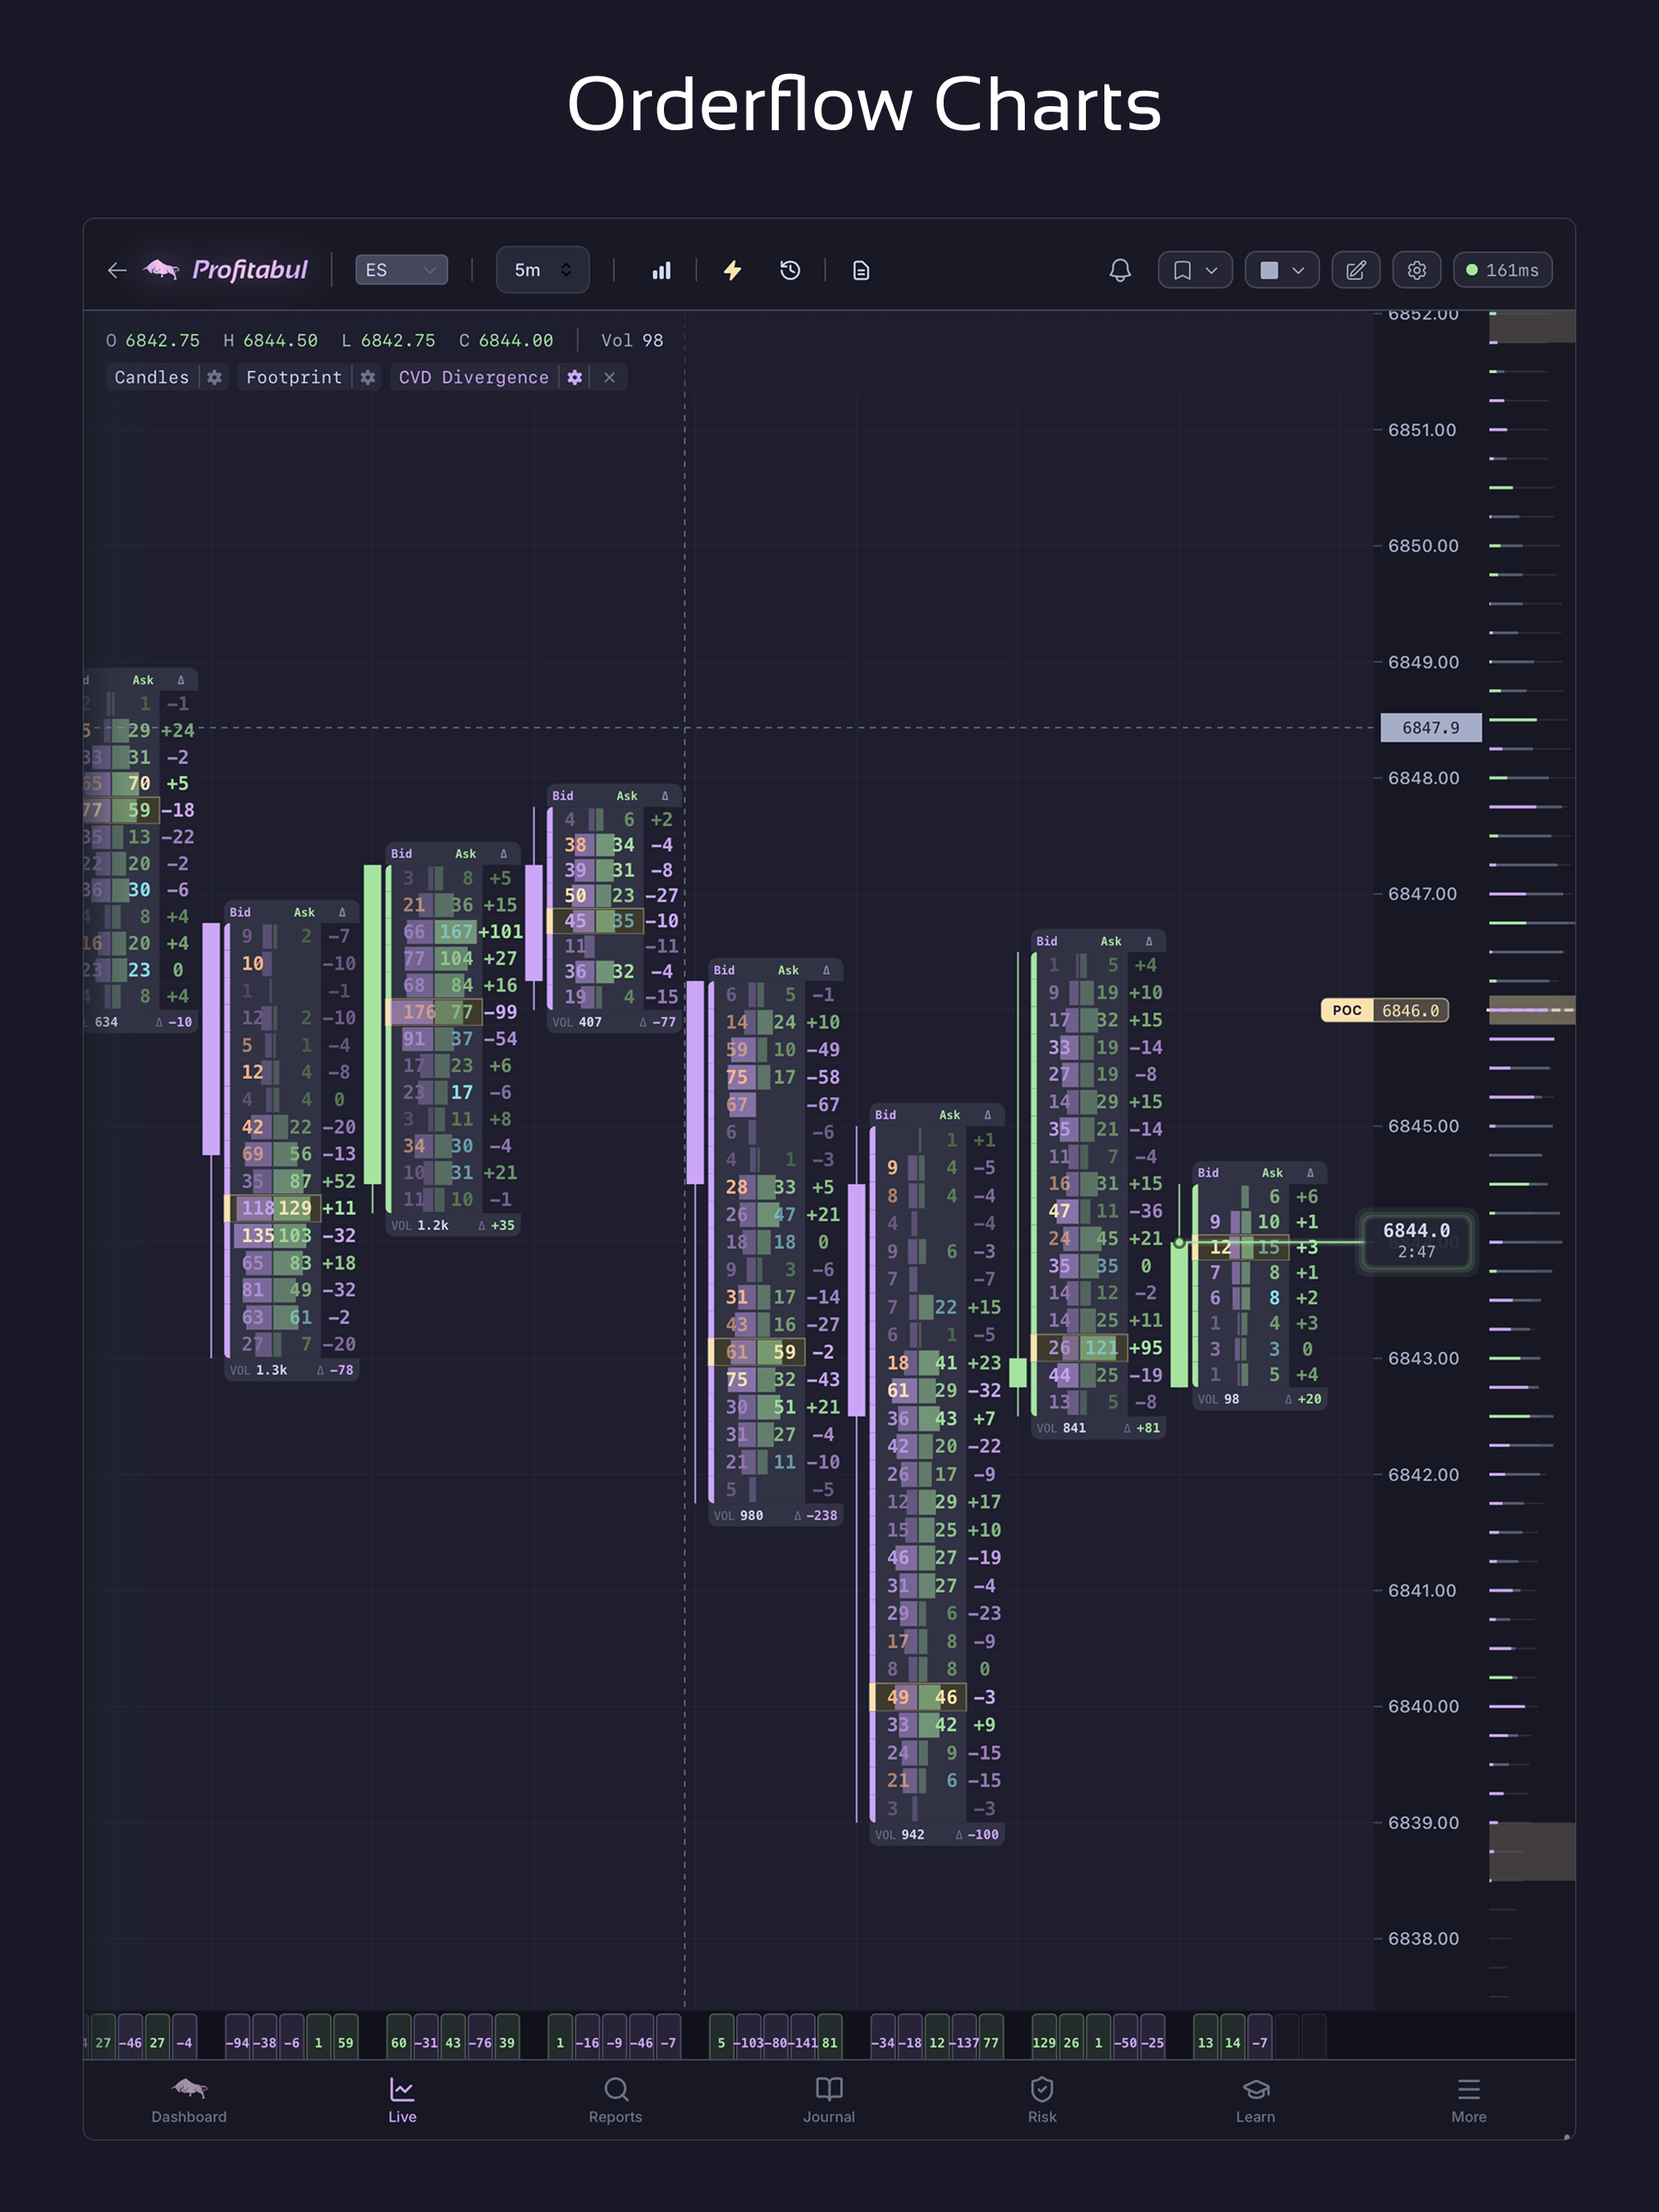The width and height of the screenshot is (1659, 2212).
Task: Click the VOL 1.2k footprint summary
Action: (x=453, y=1225)
